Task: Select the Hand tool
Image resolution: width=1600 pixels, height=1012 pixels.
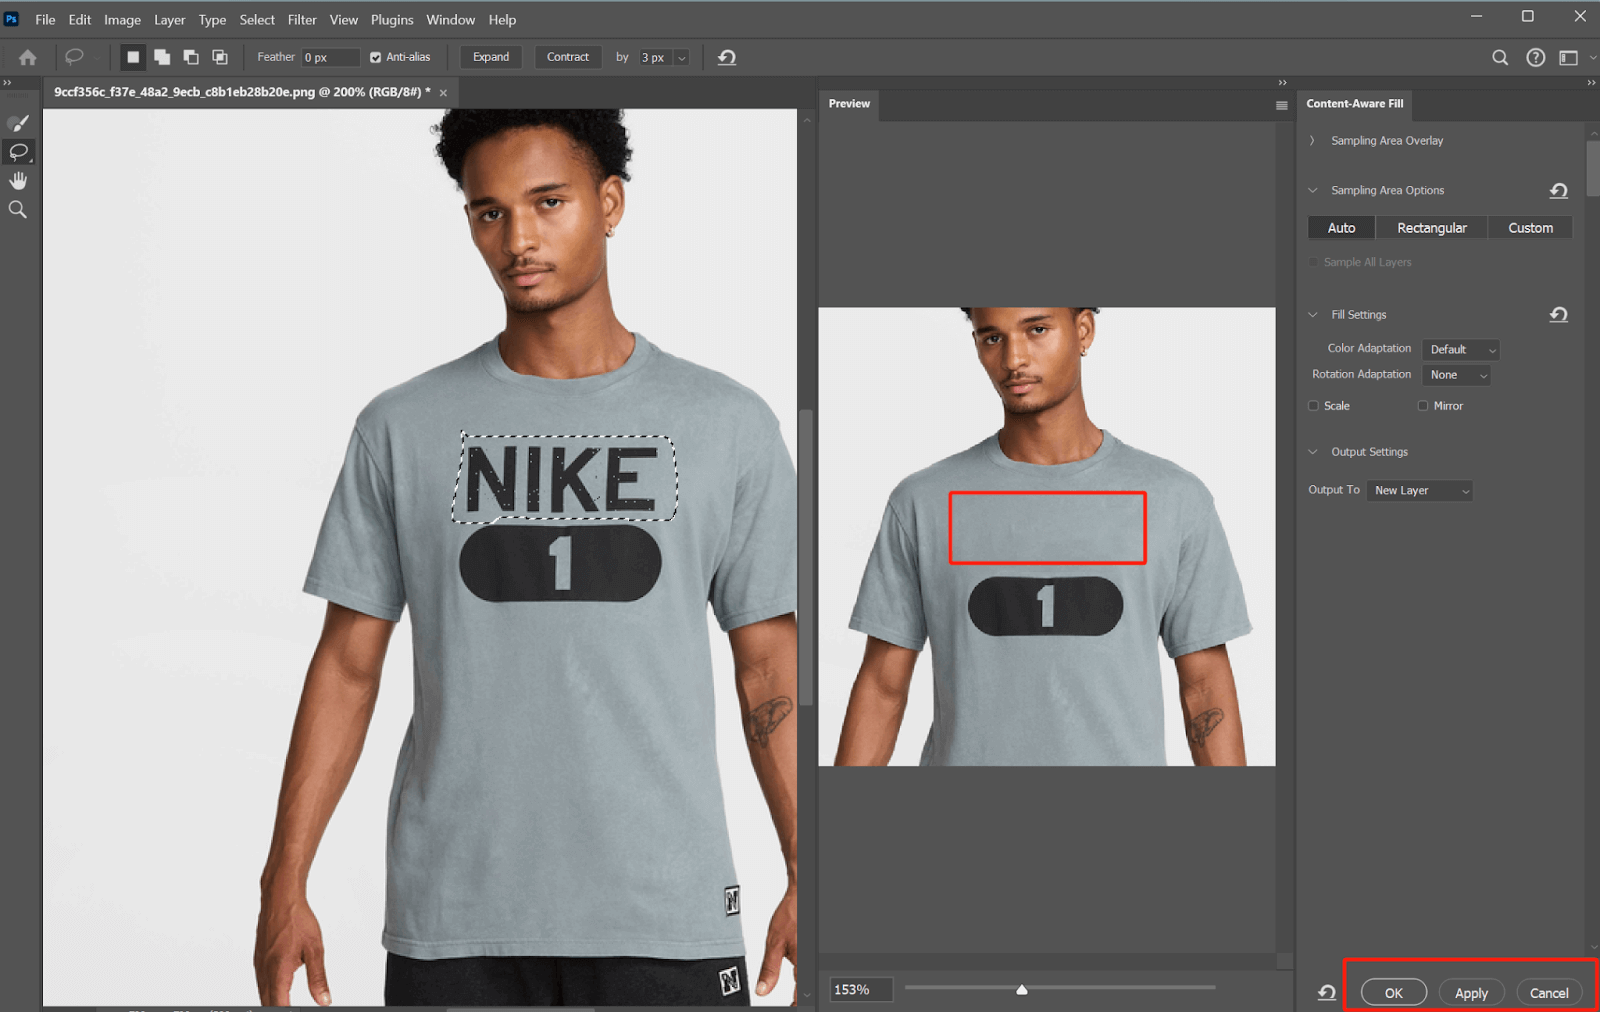Action: click(x=18, y=180)
